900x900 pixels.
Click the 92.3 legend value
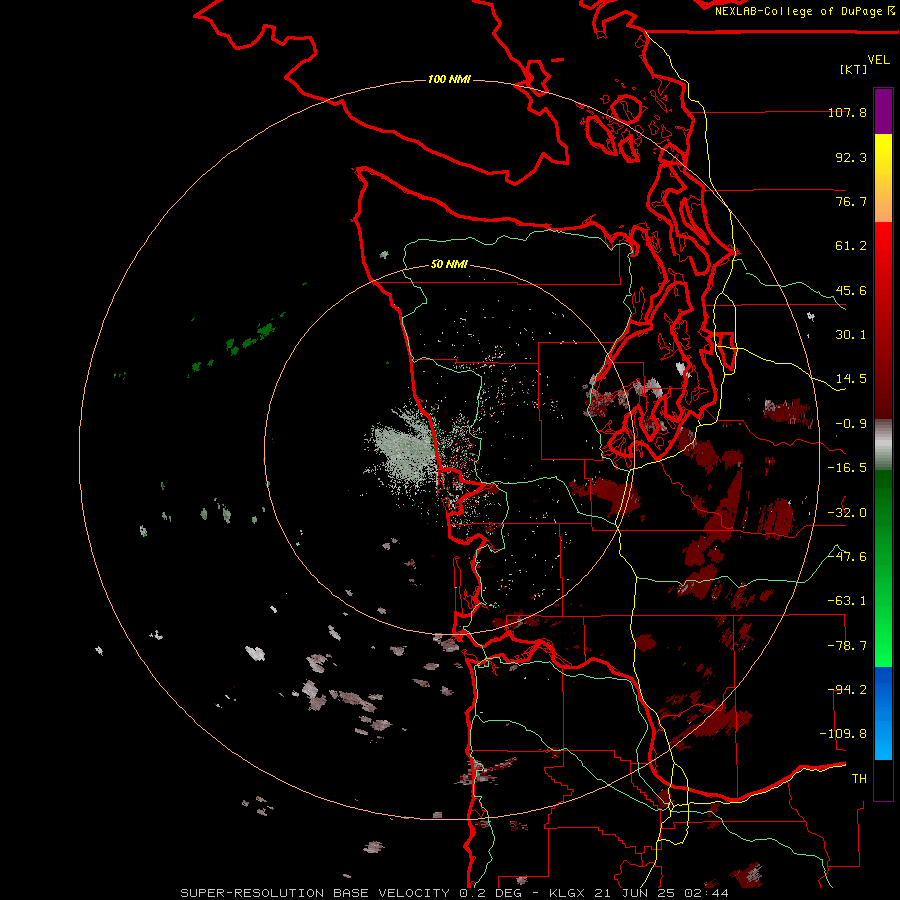(851, 157)
